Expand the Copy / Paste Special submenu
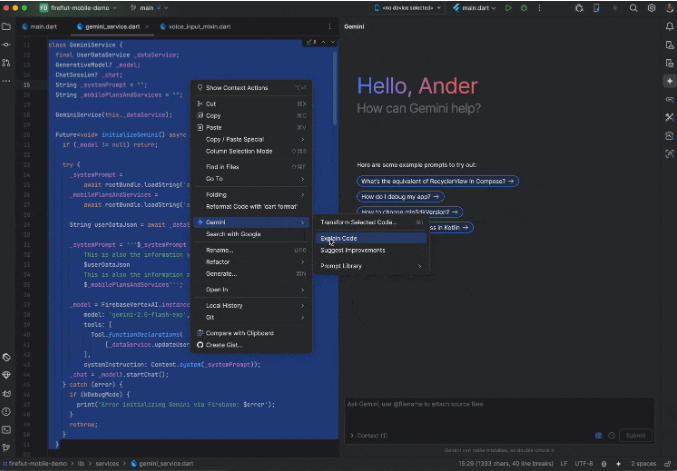The height and width of the screenshot is (471, 677). coord(251,139)
